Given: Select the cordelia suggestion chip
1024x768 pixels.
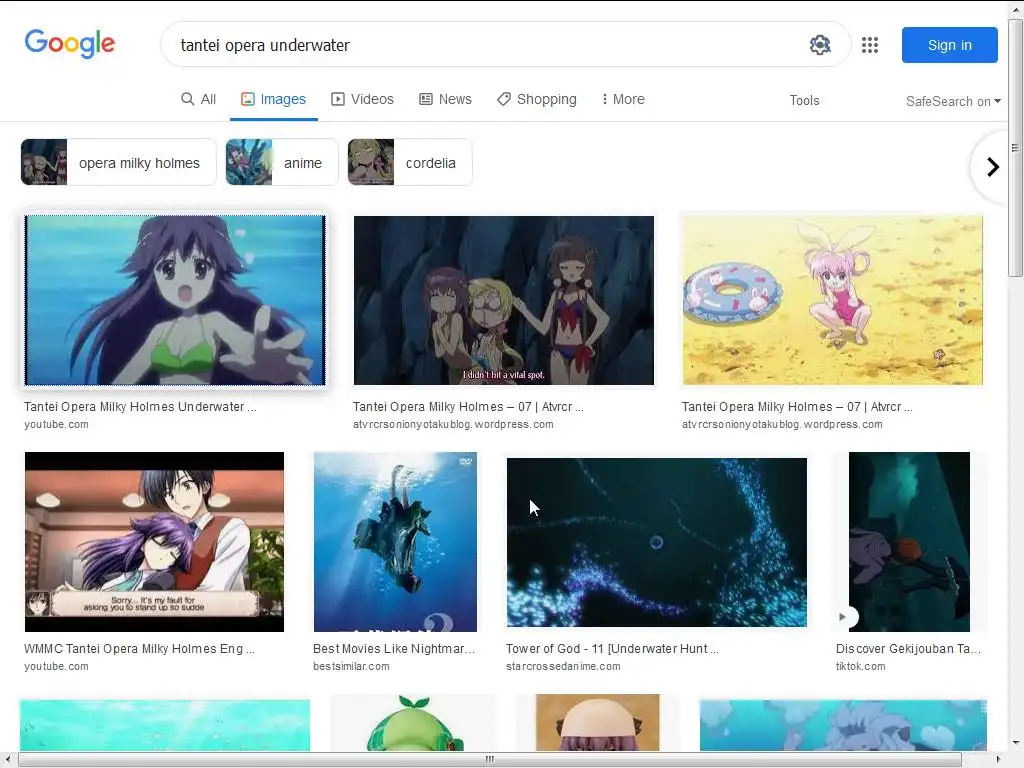Looking at the screenshot, I should click(409, 163).
